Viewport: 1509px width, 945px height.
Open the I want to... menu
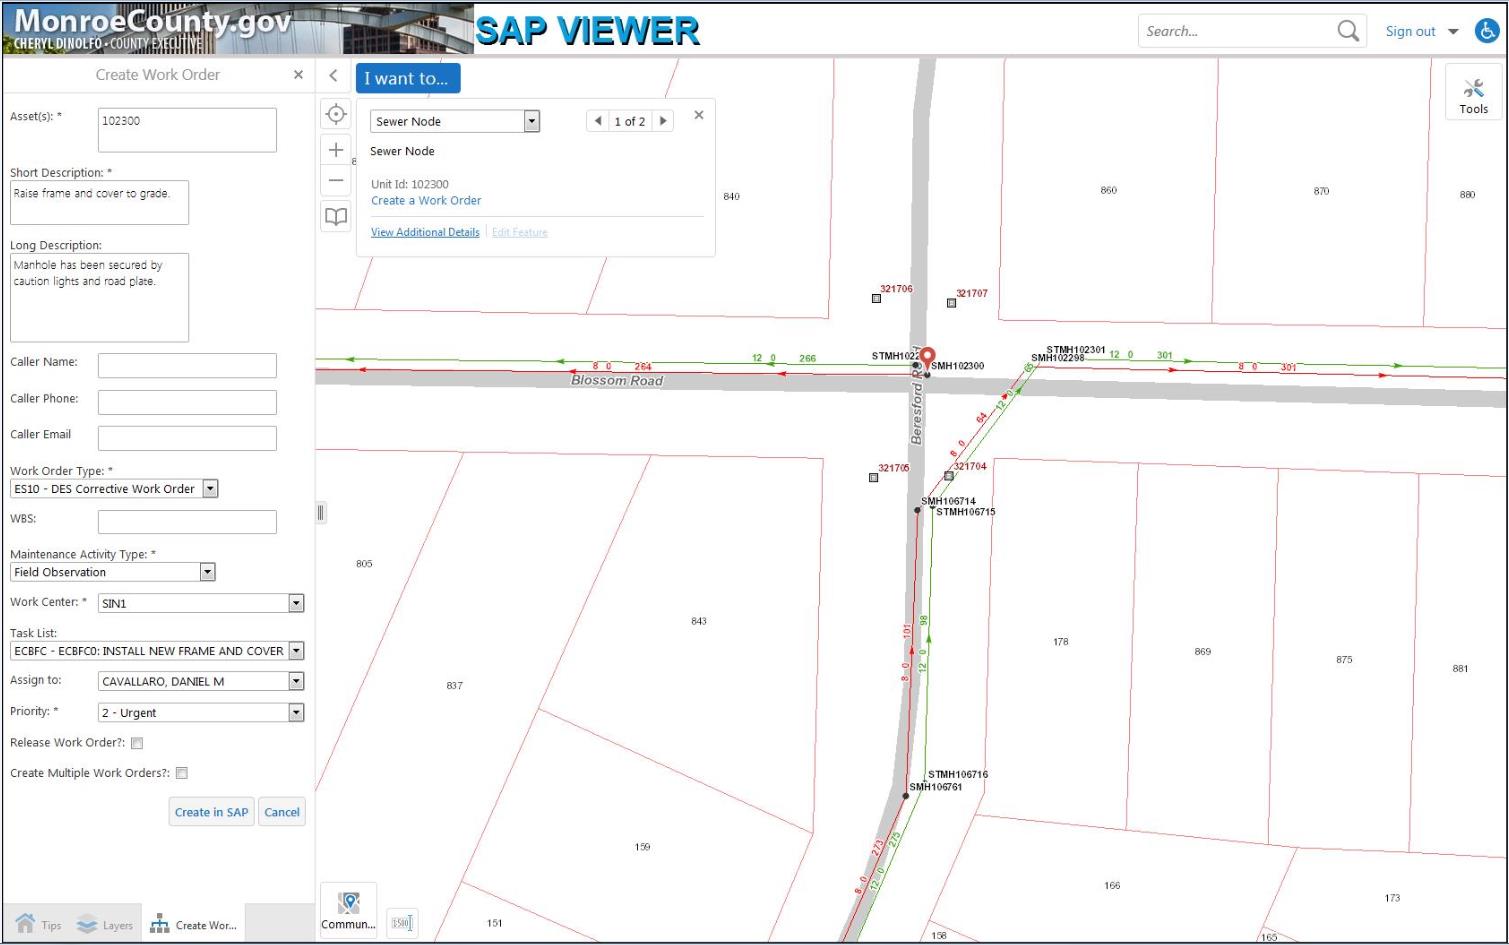407,78
